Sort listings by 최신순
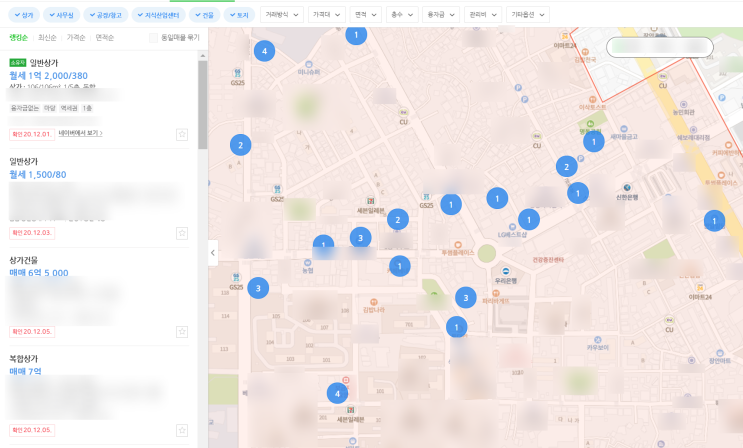 pyautogui.click(x=47, y=37)
